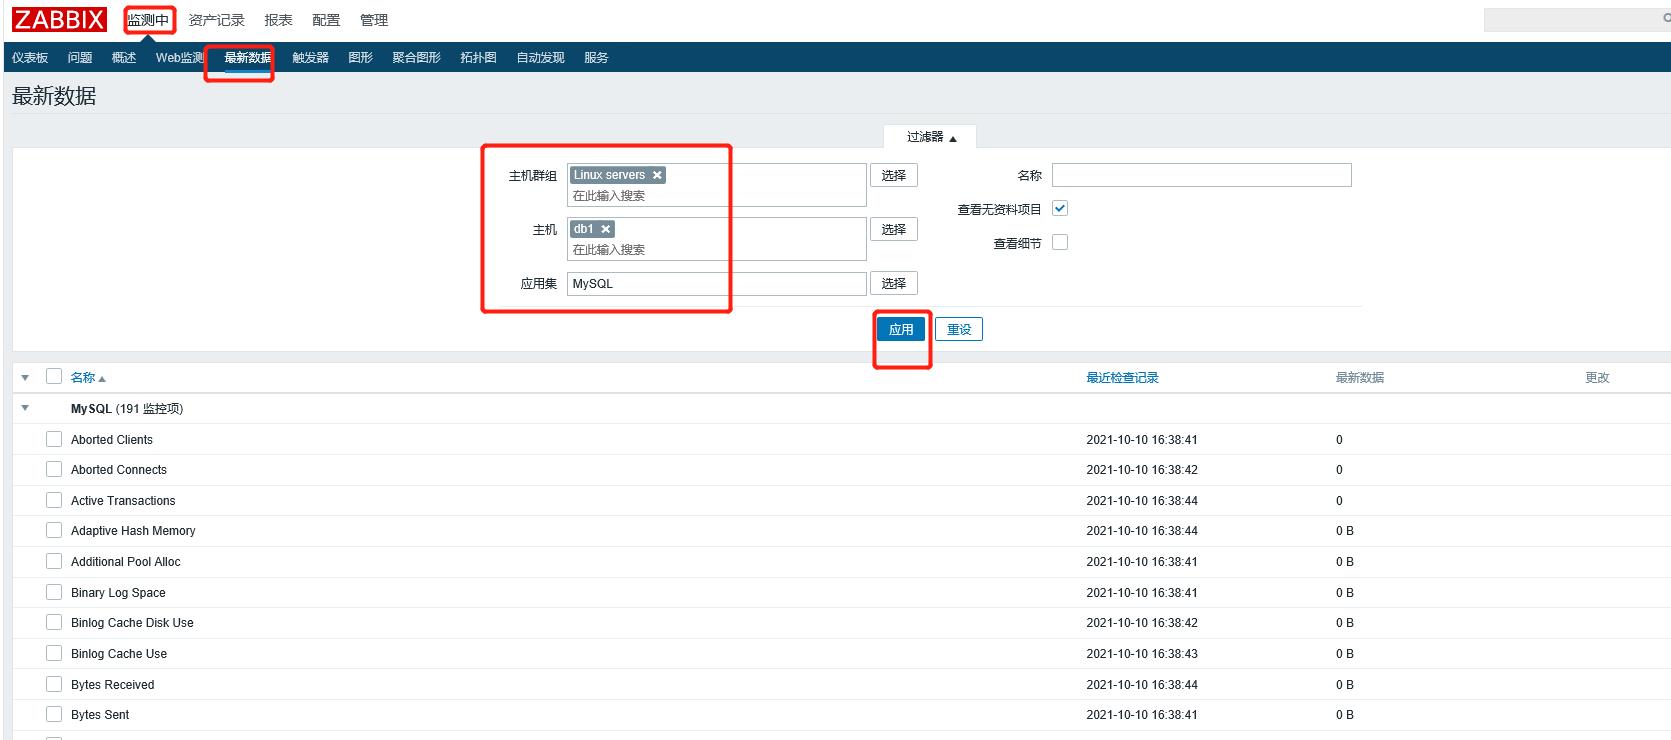Sort by the last check column

(x=1122, y=378)
